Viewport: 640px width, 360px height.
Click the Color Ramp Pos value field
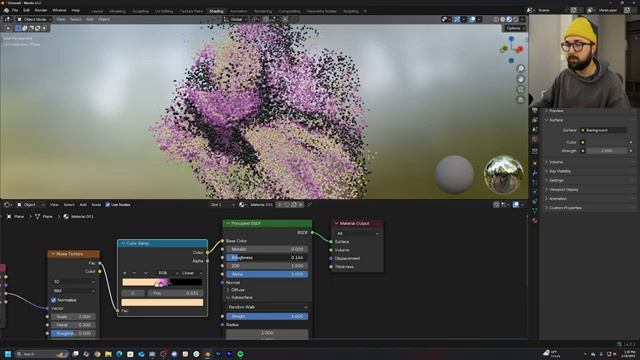click(175, 293)
